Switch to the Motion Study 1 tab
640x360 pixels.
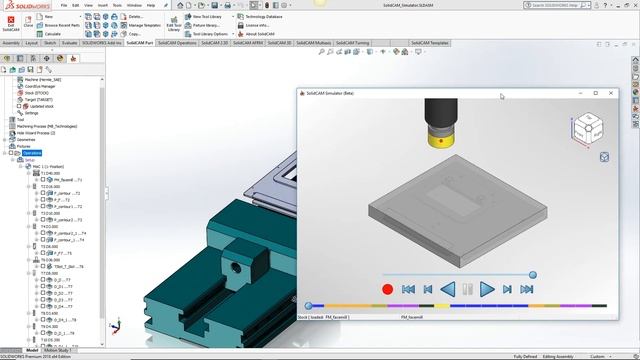click(57, 350)
